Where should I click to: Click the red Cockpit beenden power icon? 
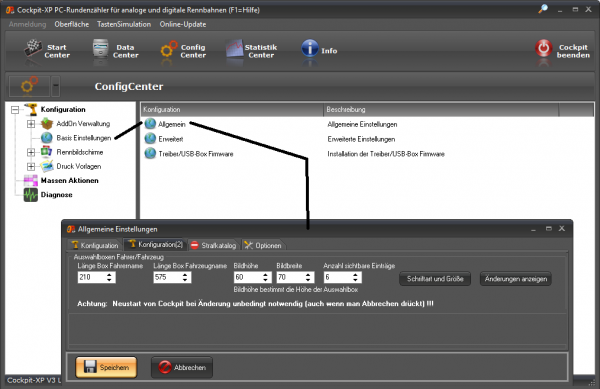[x=543, y=49]
